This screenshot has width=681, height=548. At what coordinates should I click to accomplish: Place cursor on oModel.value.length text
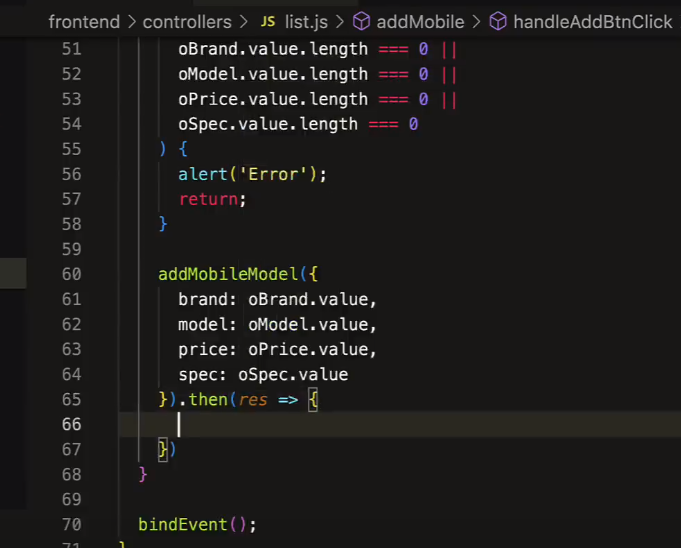273,74
